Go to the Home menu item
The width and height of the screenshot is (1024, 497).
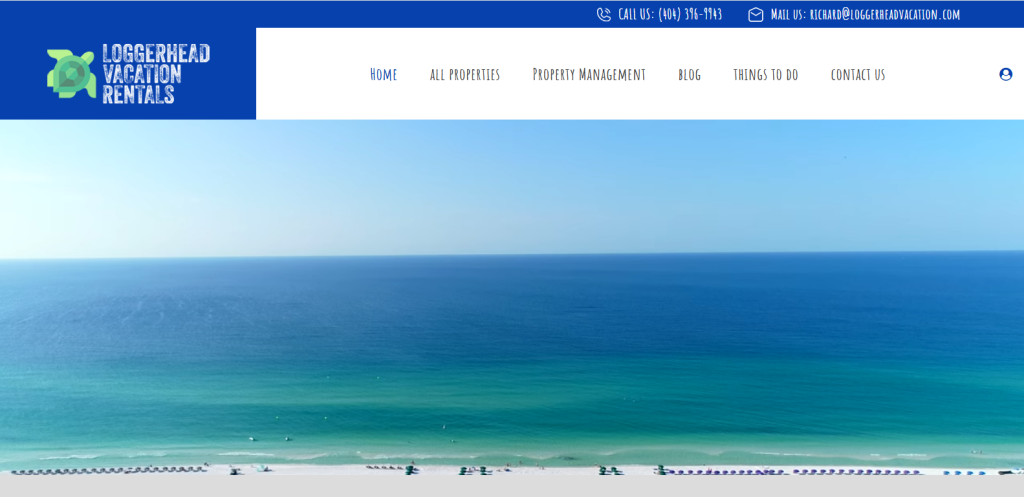[x=383, y=74]
